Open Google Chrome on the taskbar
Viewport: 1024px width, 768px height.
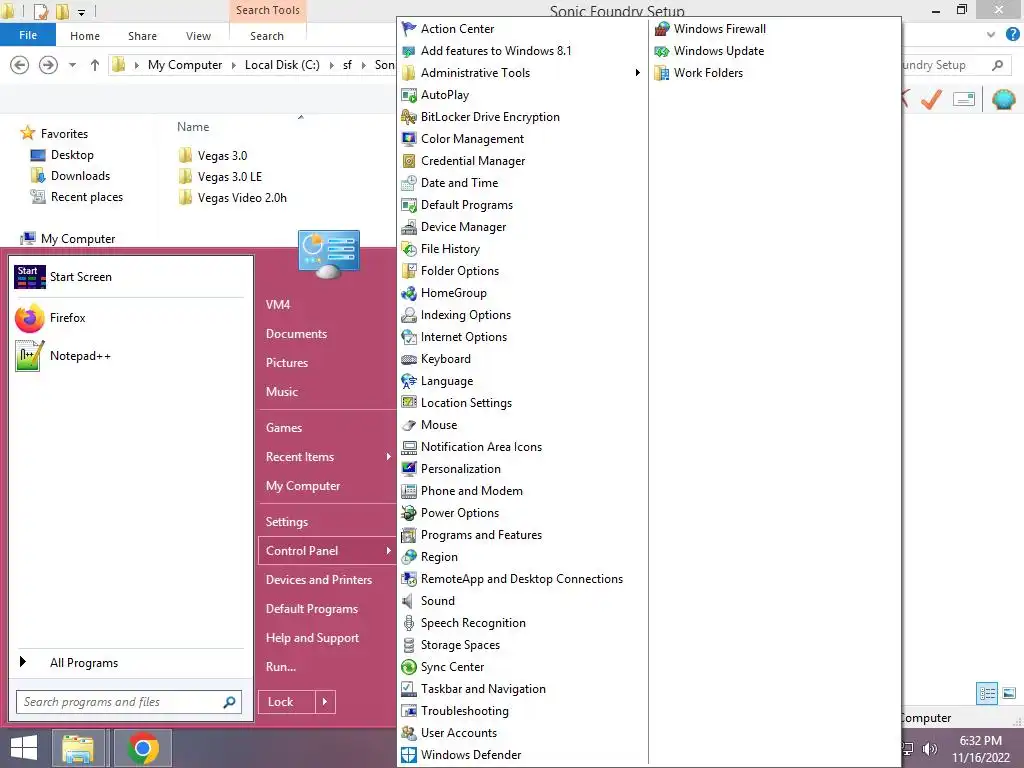click(143, 748)
